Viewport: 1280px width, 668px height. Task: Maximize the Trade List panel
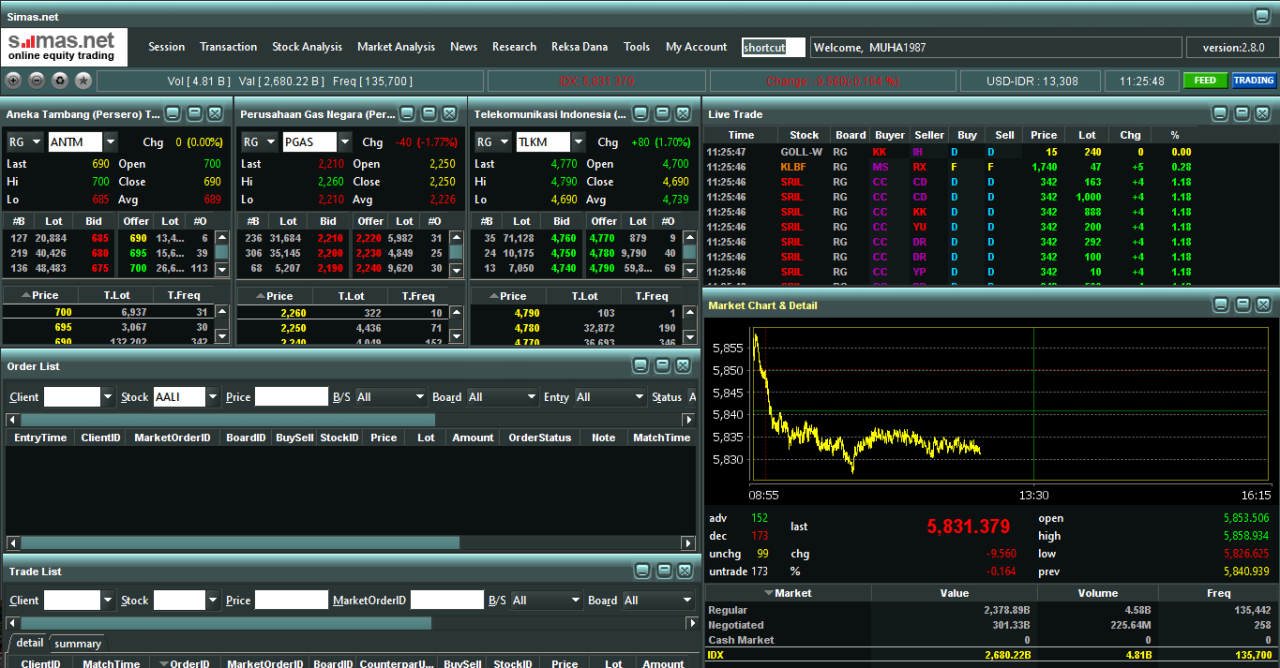click(x=662, y=571)
